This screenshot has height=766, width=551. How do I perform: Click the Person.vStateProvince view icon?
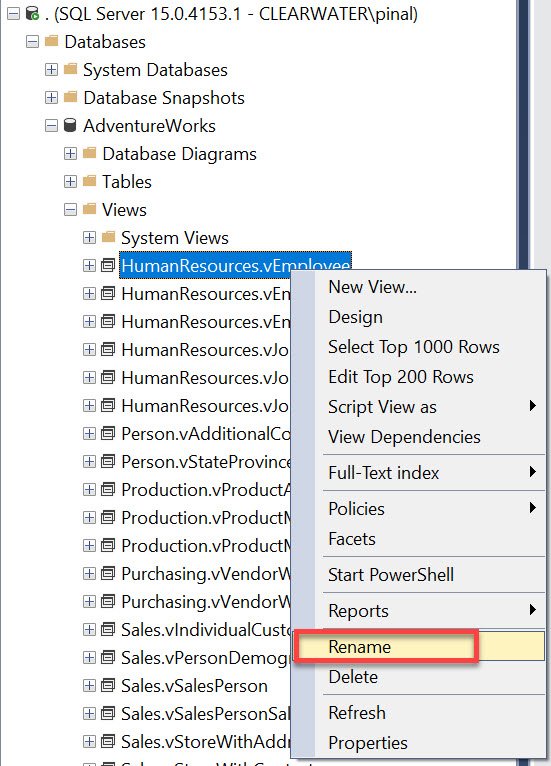[x=108, y=461]
